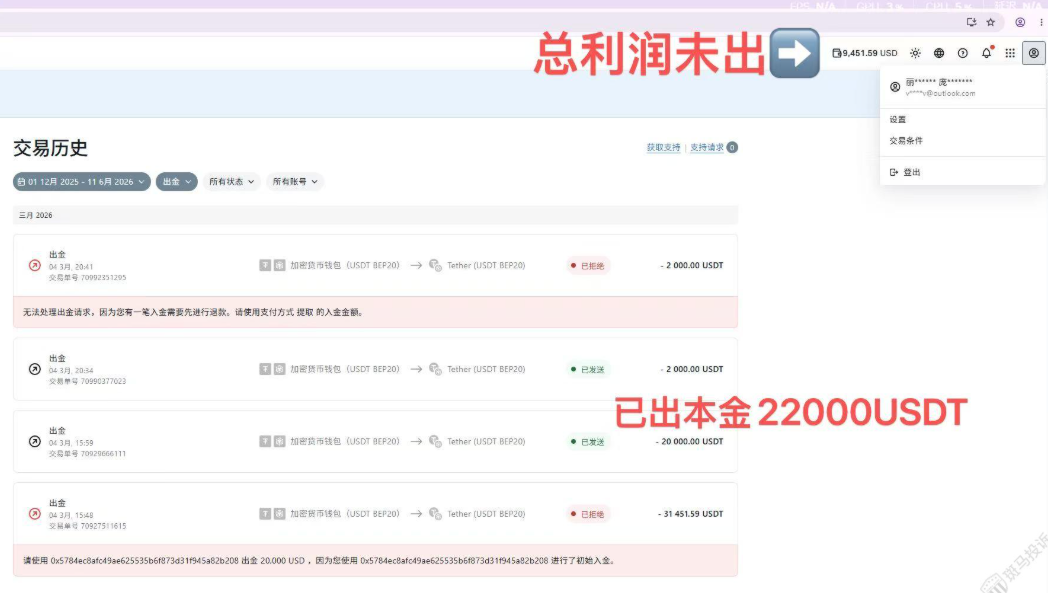Click withdrawal icon of transaction 70927511615
Screen dimensions: 1048x593
[35, 514]
